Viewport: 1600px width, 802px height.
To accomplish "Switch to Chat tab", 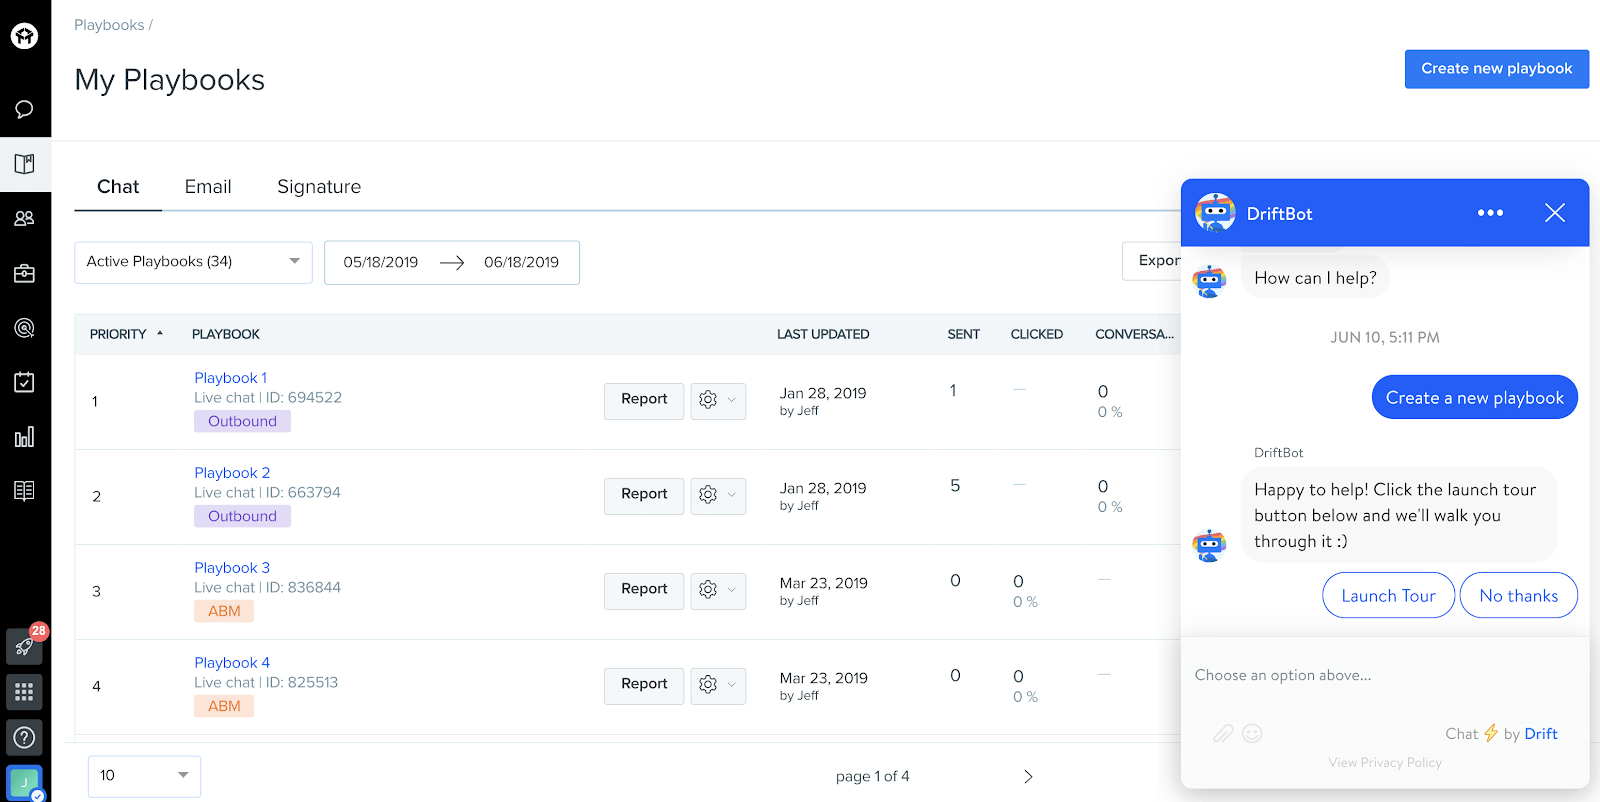I will pos(118,187).
